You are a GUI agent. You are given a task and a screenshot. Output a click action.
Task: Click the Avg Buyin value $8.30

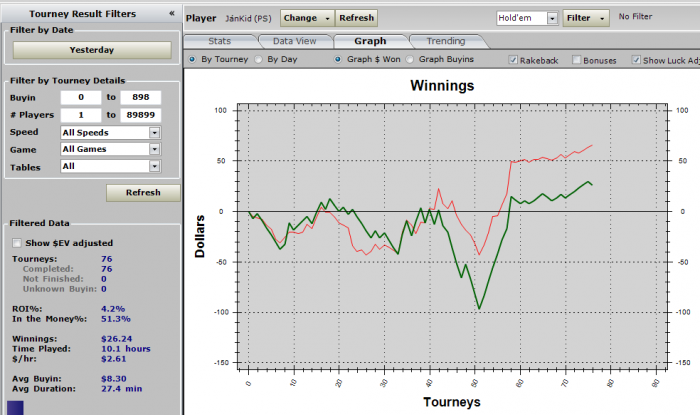coord(114,379)
